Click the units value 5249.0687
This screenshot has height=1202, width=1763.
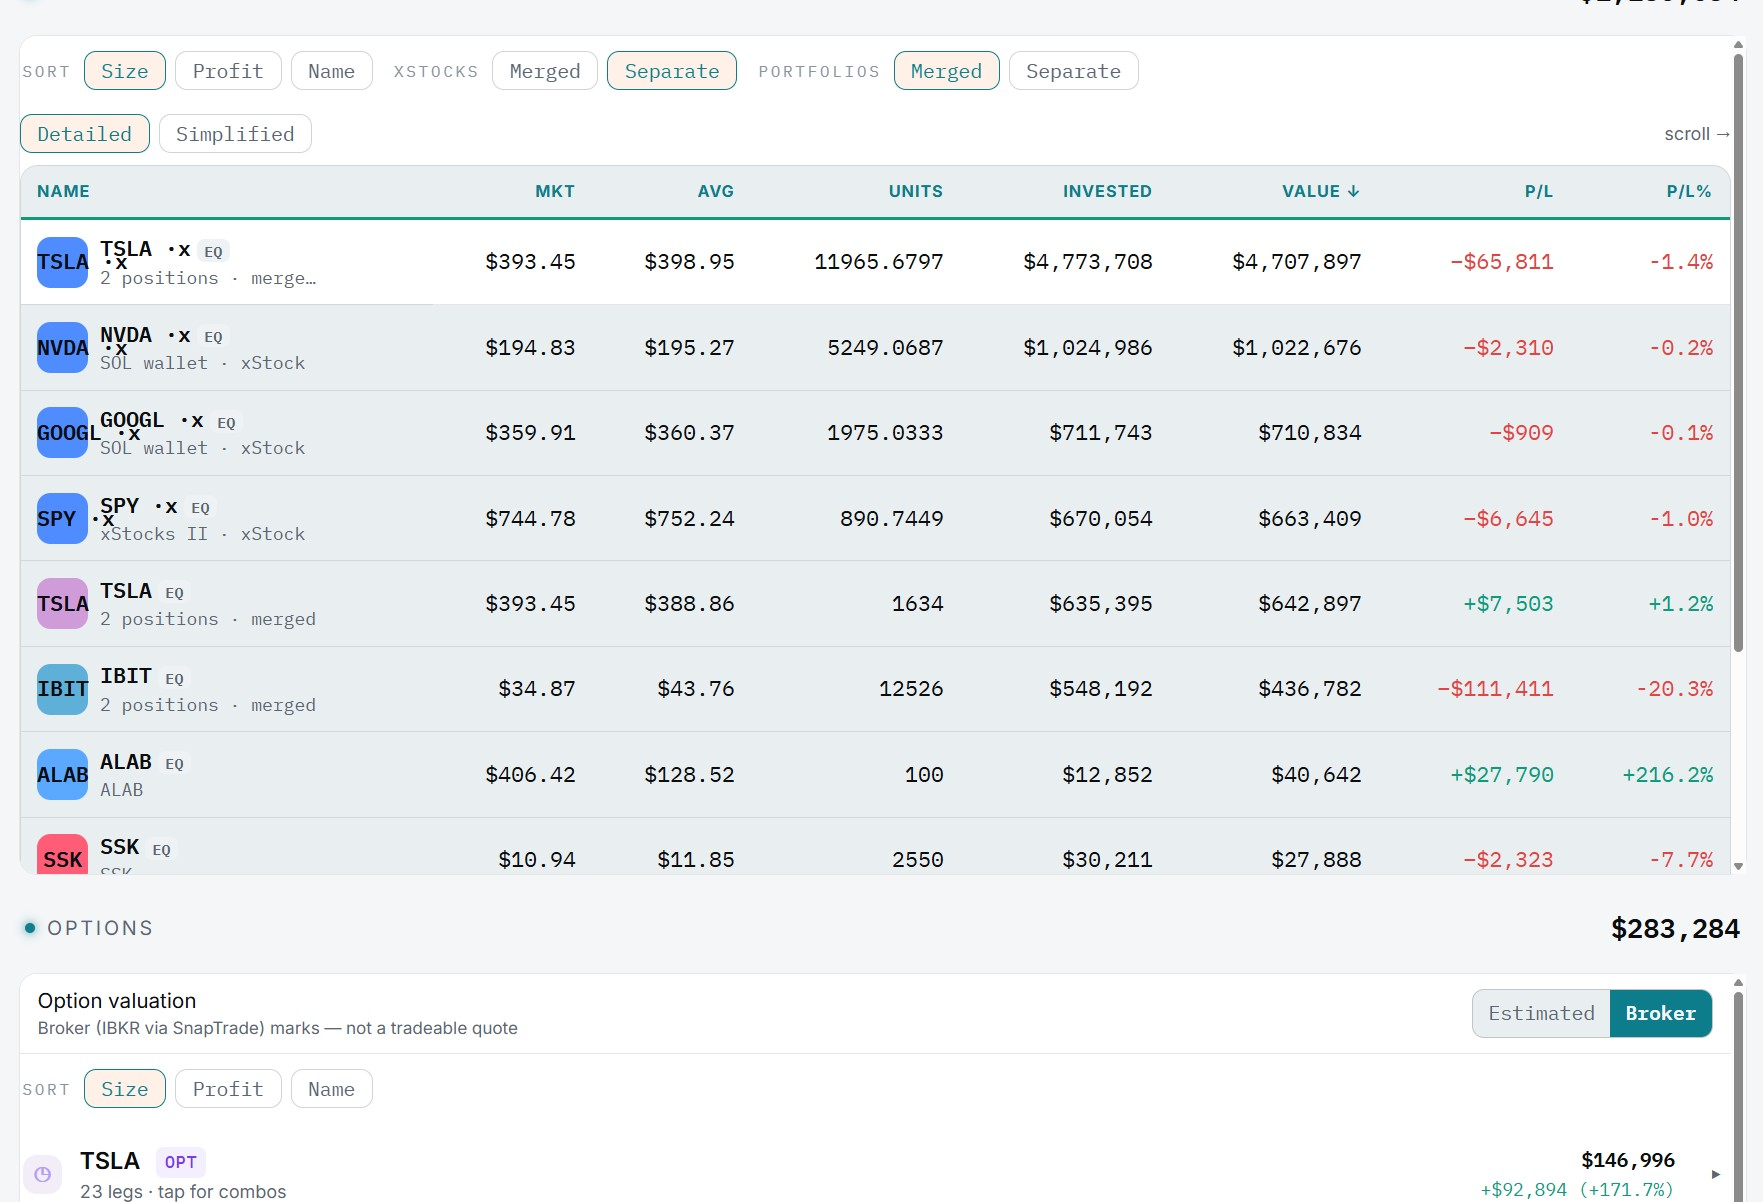[x=885, y=348]
